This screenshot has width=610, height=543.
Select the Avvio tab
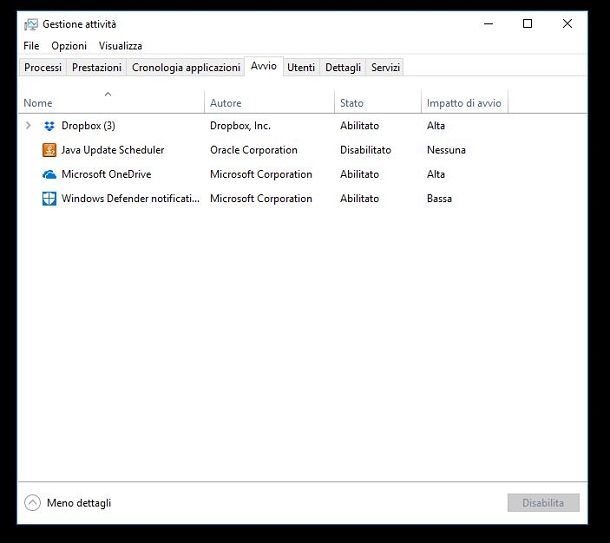click(264, 66)
